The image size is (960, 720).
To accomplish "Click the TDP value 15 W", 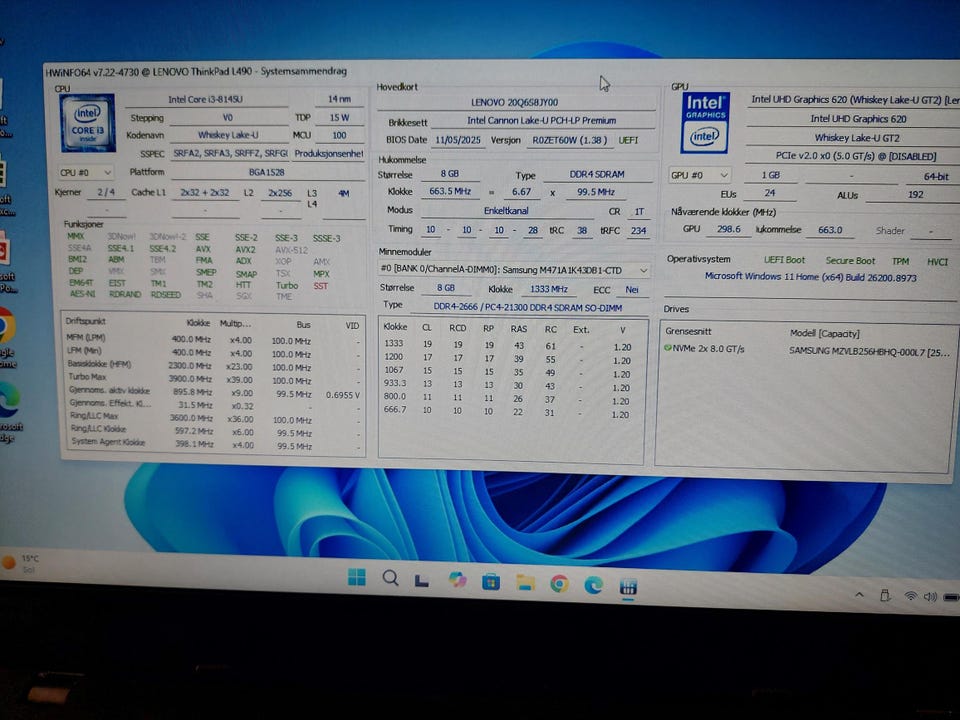I will coord(339,118).
